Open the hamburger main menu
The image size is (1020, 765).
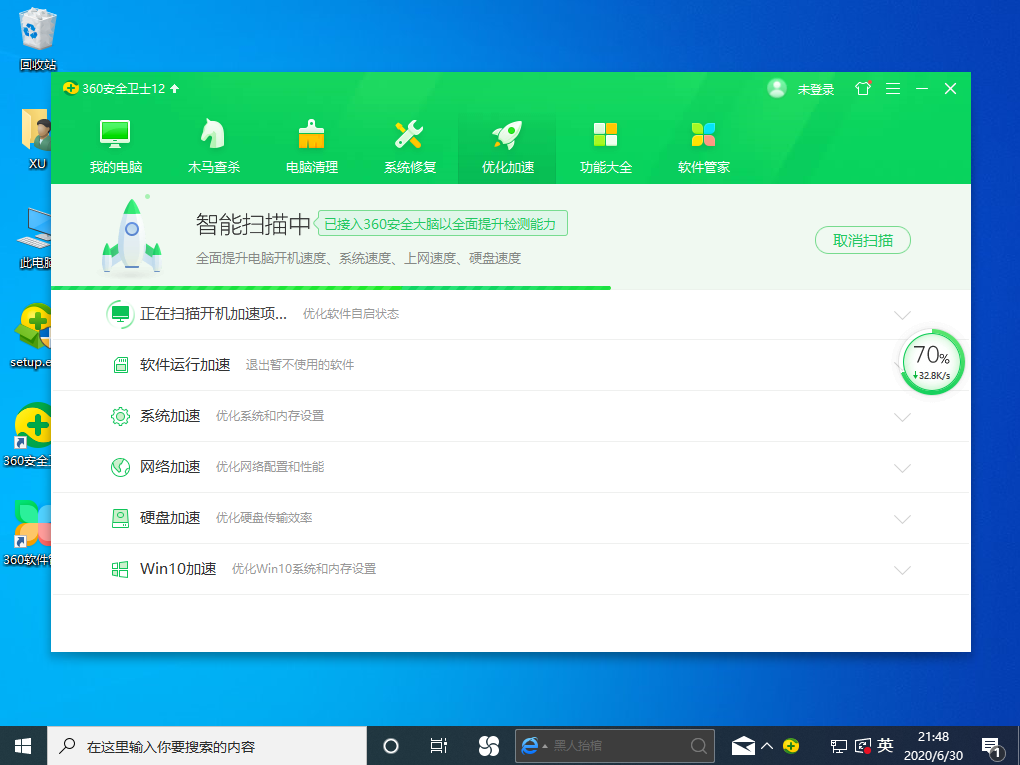892,89
